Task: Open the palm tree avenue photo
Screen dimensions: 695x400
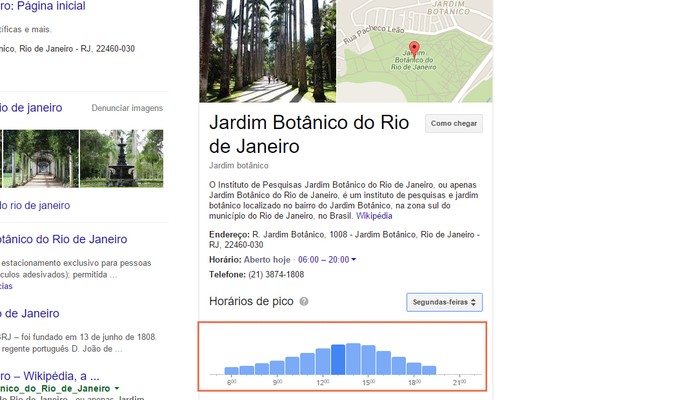Action: [x=268, y=51]
